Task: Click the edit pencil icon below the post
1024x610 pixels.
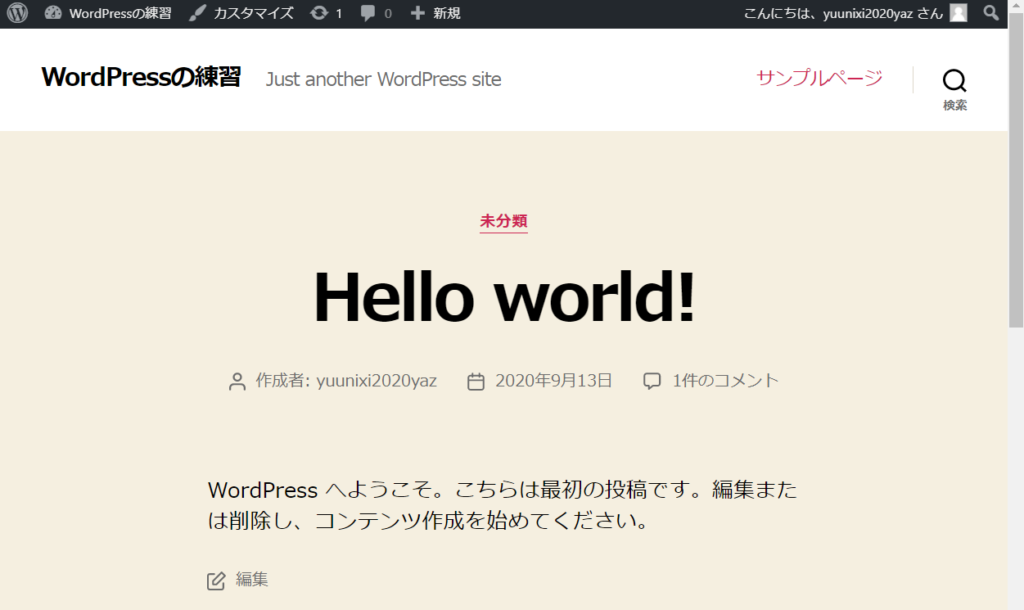Action: [x=216, y=581]
